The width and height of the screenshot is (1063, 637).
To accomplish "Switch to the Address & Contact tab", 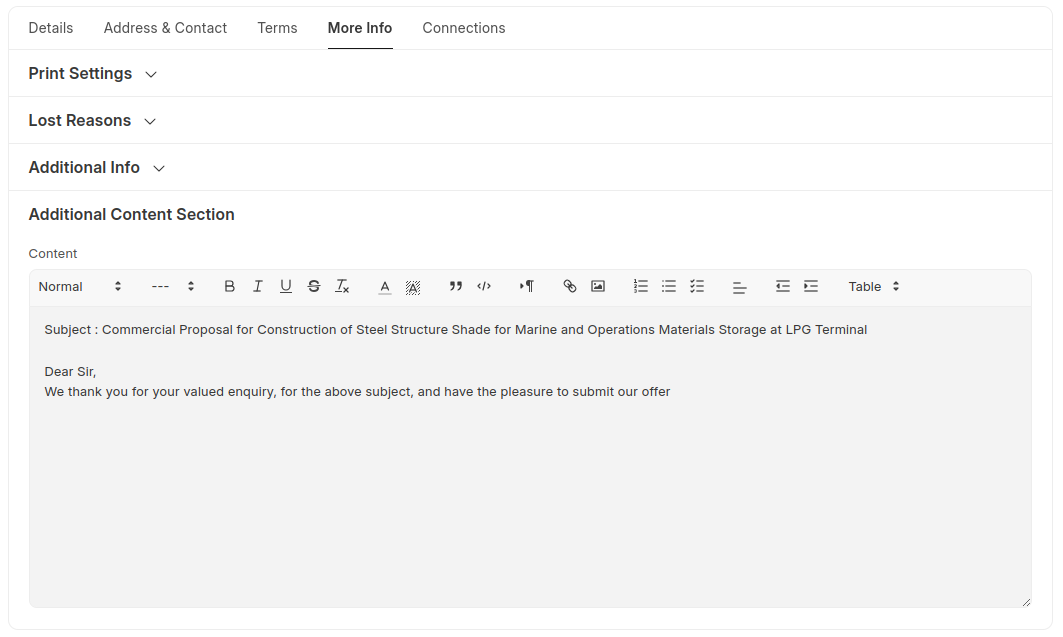I will pyautogui.click(x=165, y=28).
